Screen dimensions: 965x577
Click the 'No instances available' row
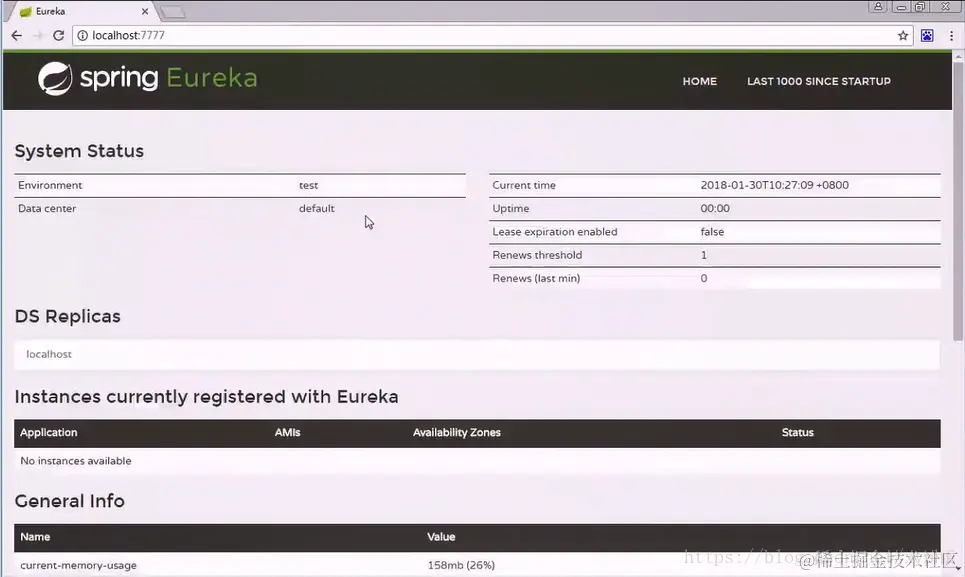click(477, 461)
